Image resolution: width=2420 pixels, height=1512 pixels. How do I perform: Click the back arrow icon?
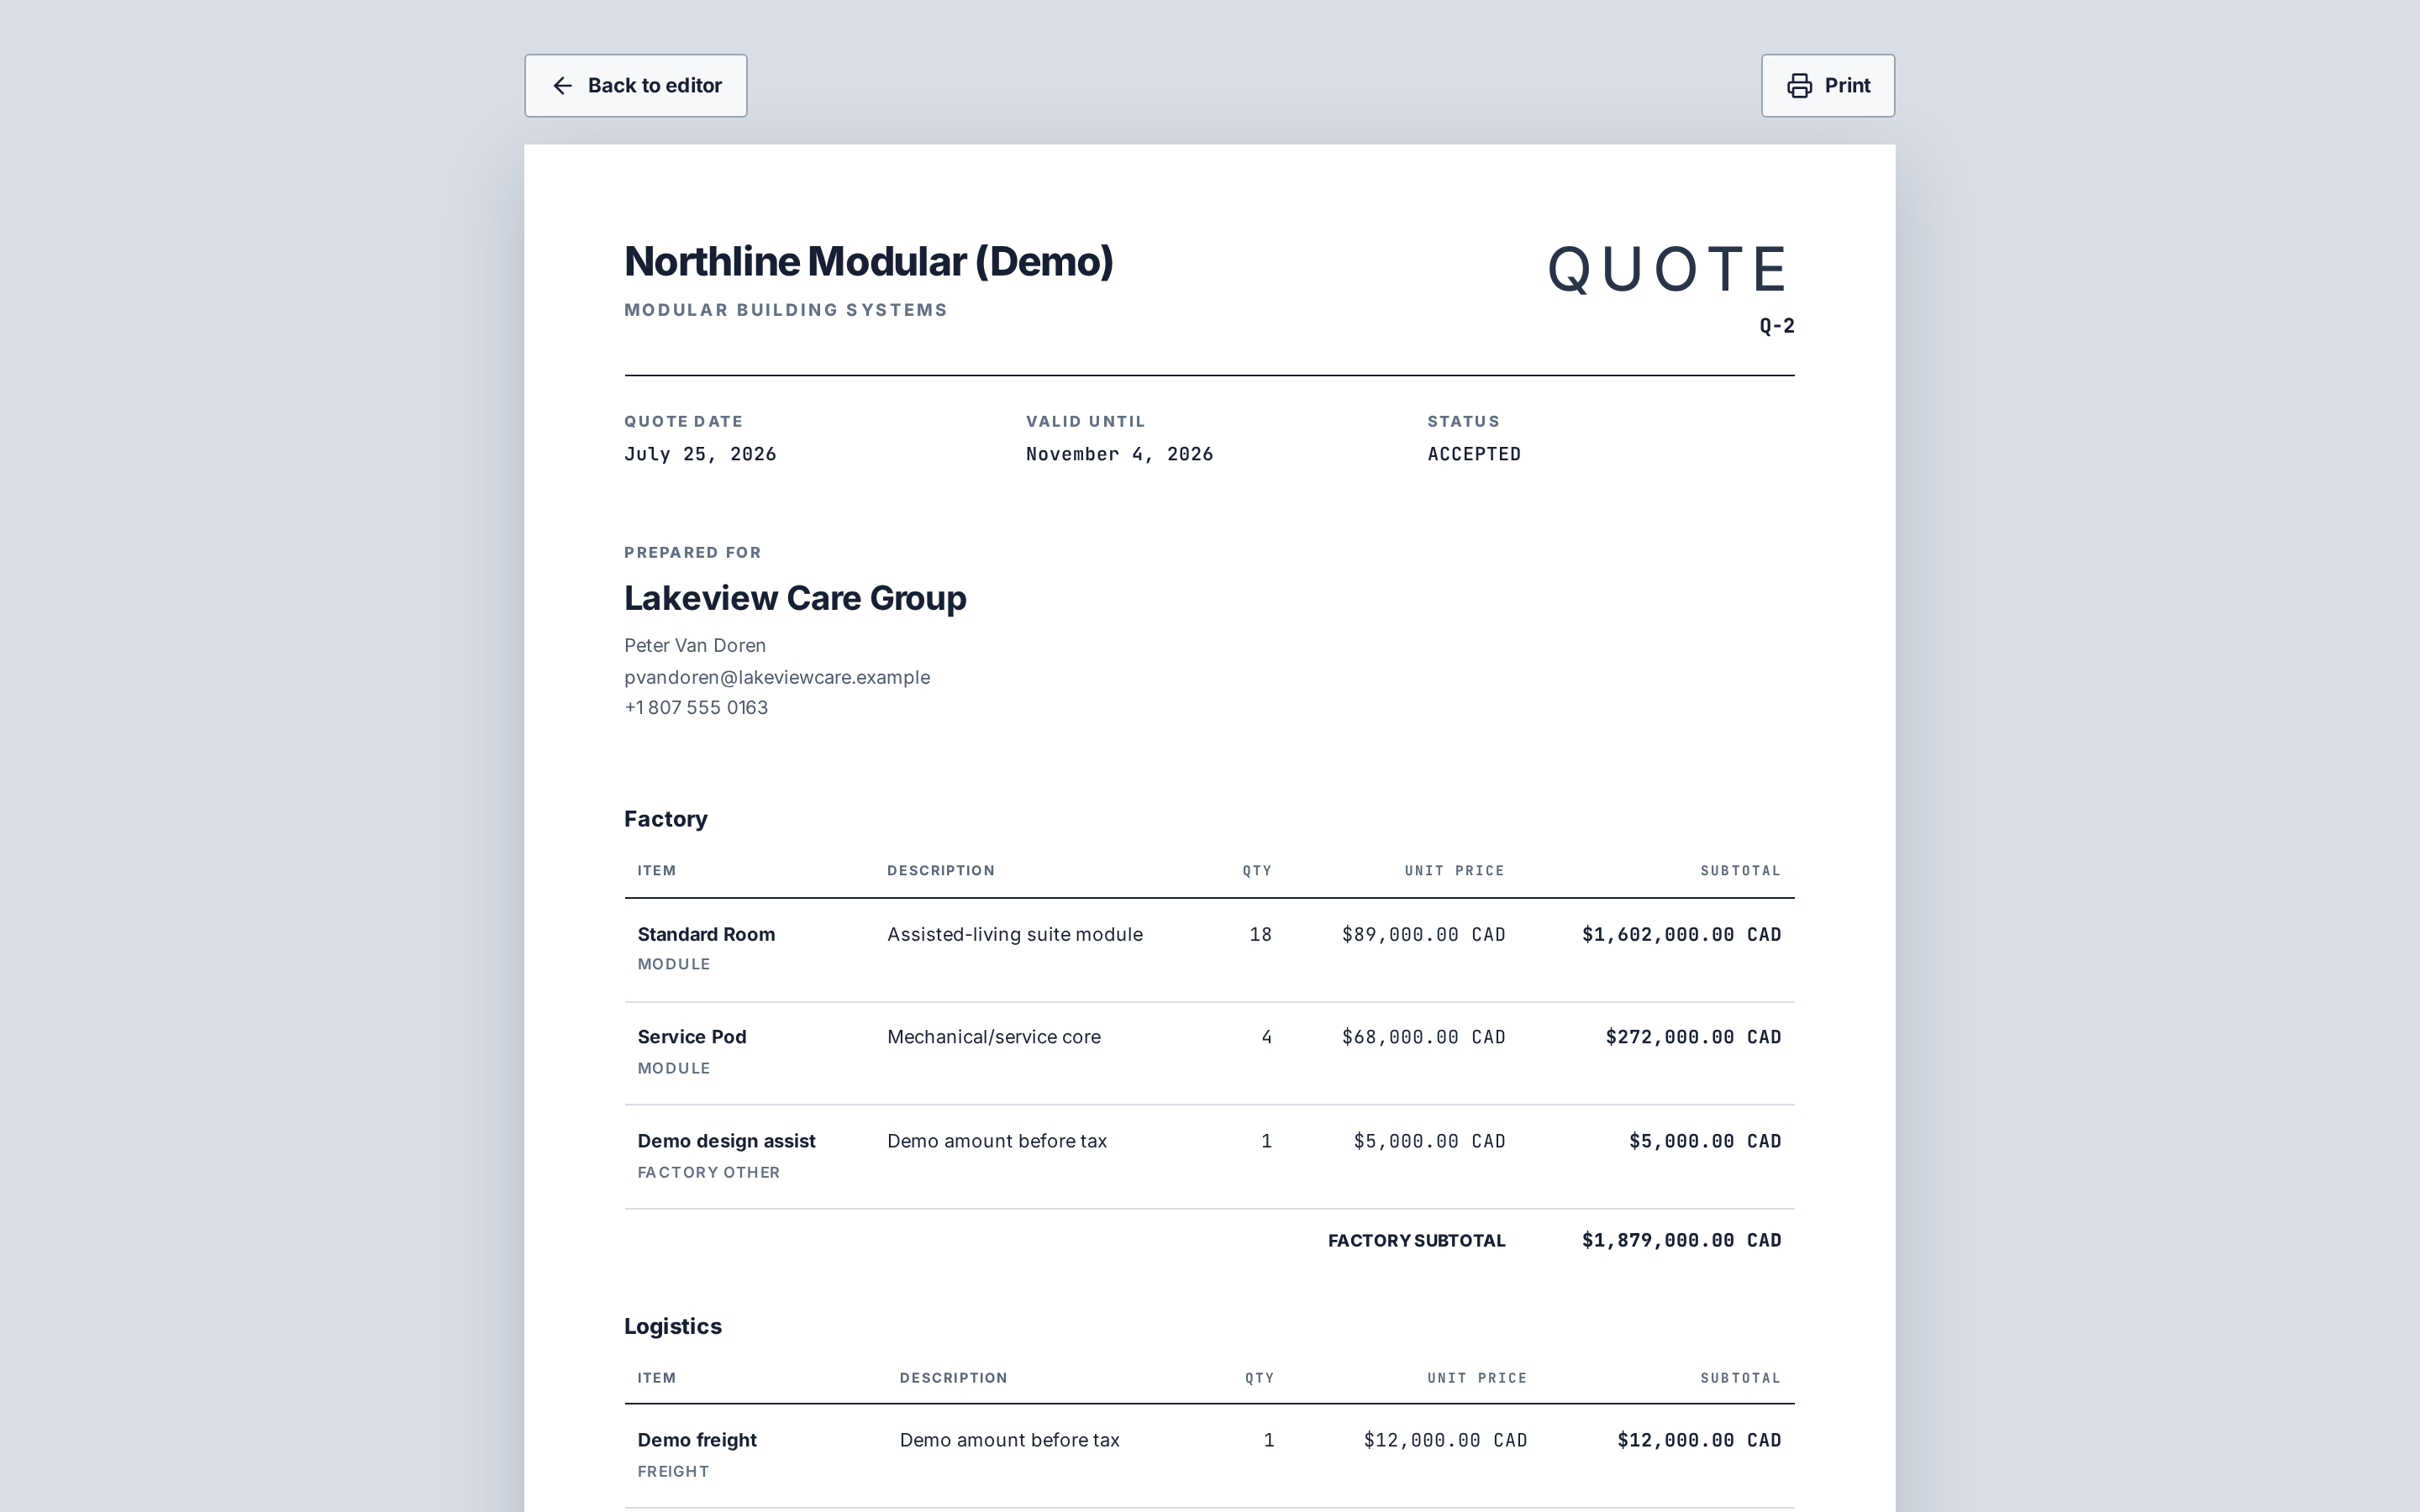pyautogui.click(x=563, y=86)
